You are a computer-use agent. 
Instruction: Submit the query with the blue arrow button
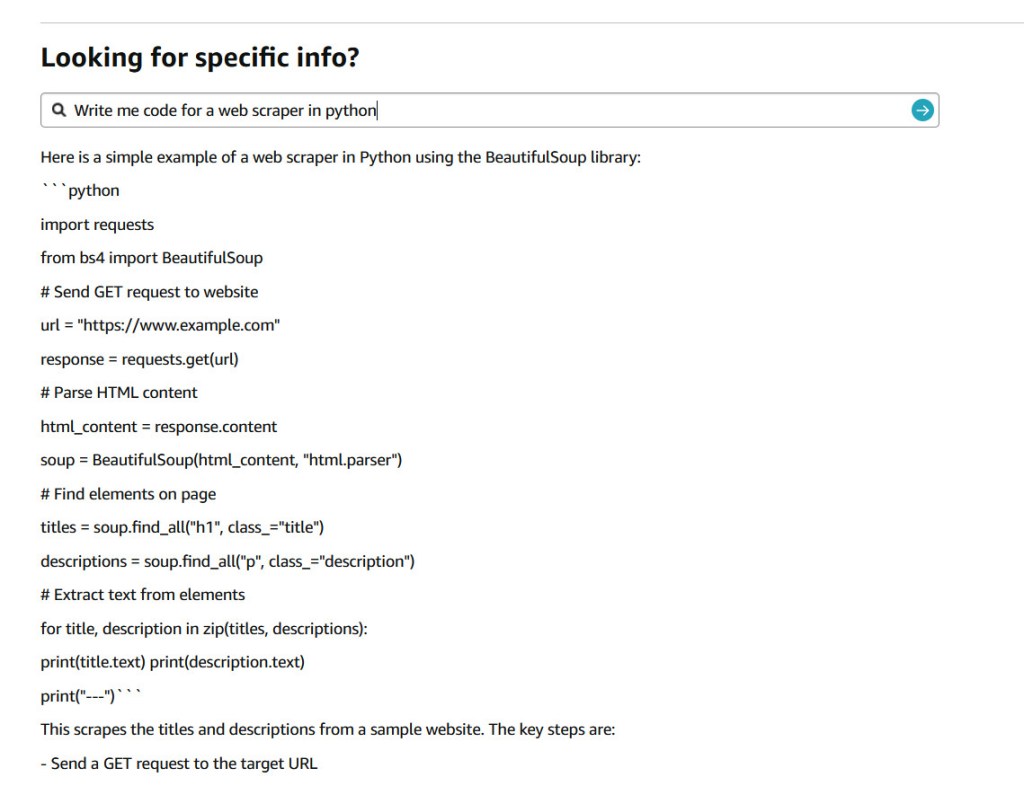[922, 110]
